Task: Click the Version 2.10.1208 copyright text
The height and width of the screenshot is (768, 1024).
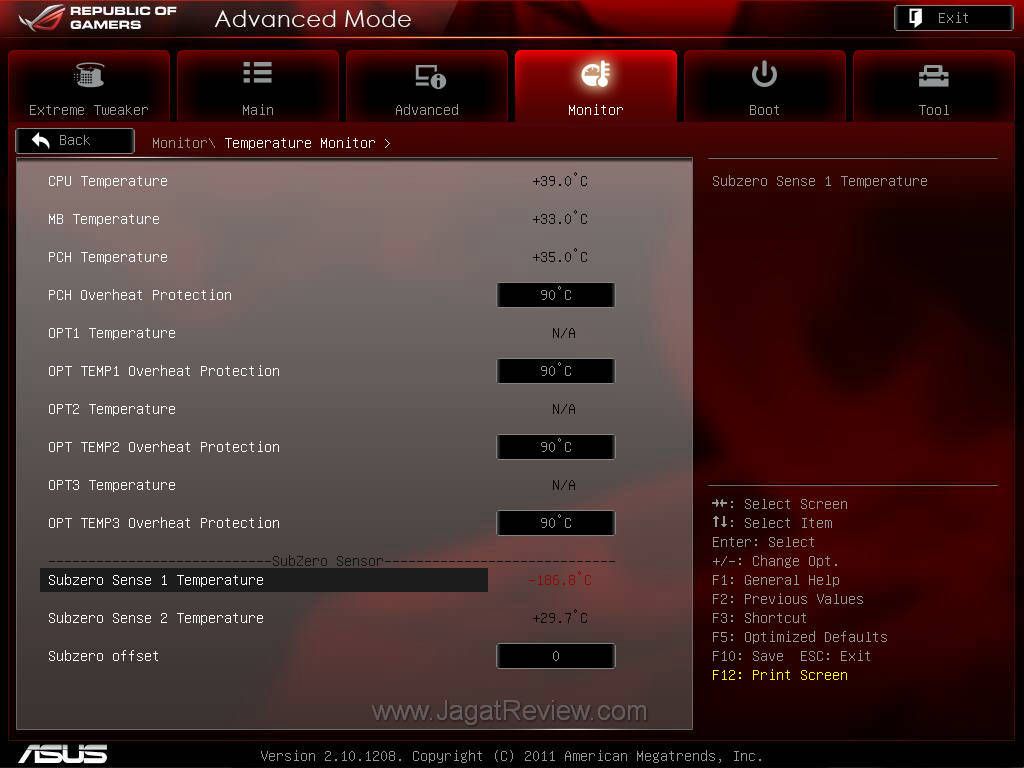Action: click(511, 756)
